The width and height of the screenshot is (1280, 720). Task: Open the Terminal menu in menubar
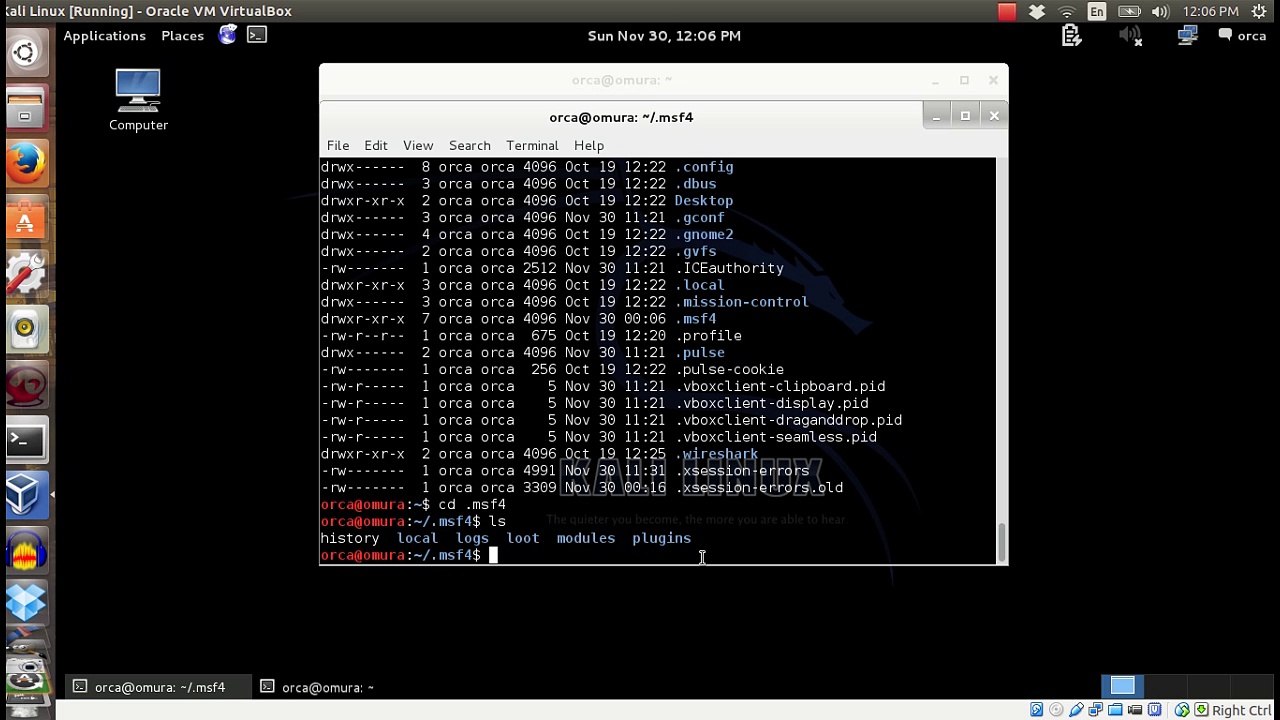[532, 146]
